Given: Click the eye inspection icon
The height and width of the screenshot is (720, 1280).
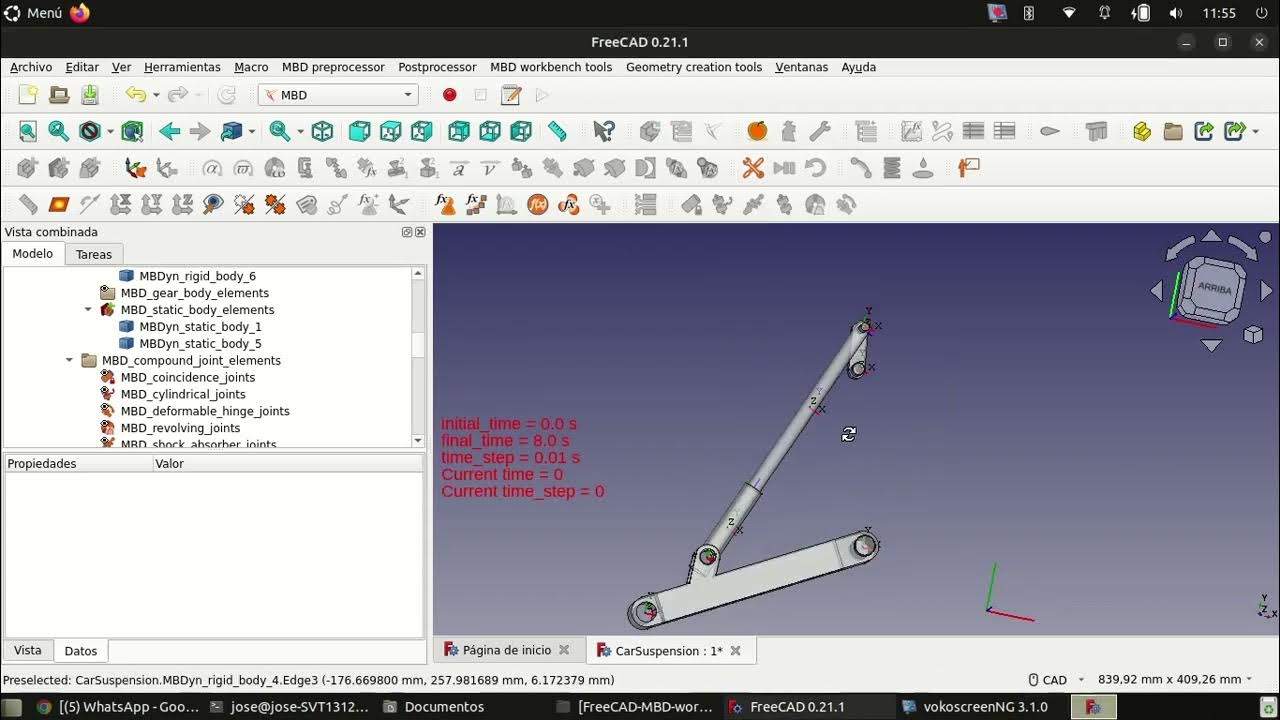Looking at the screenshot, I should (x=213, y=205).
